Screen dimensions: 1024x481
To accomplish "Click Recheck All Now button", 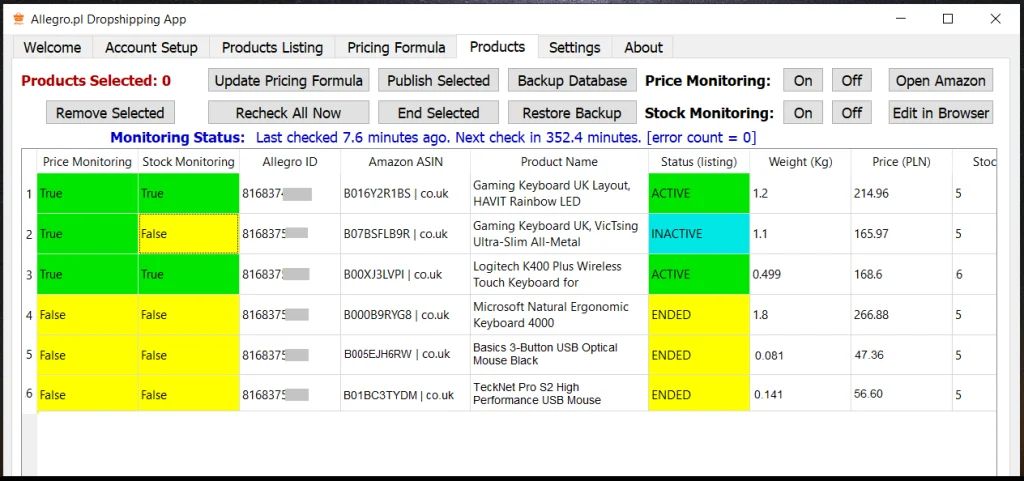I will click(x=289, y=113).
